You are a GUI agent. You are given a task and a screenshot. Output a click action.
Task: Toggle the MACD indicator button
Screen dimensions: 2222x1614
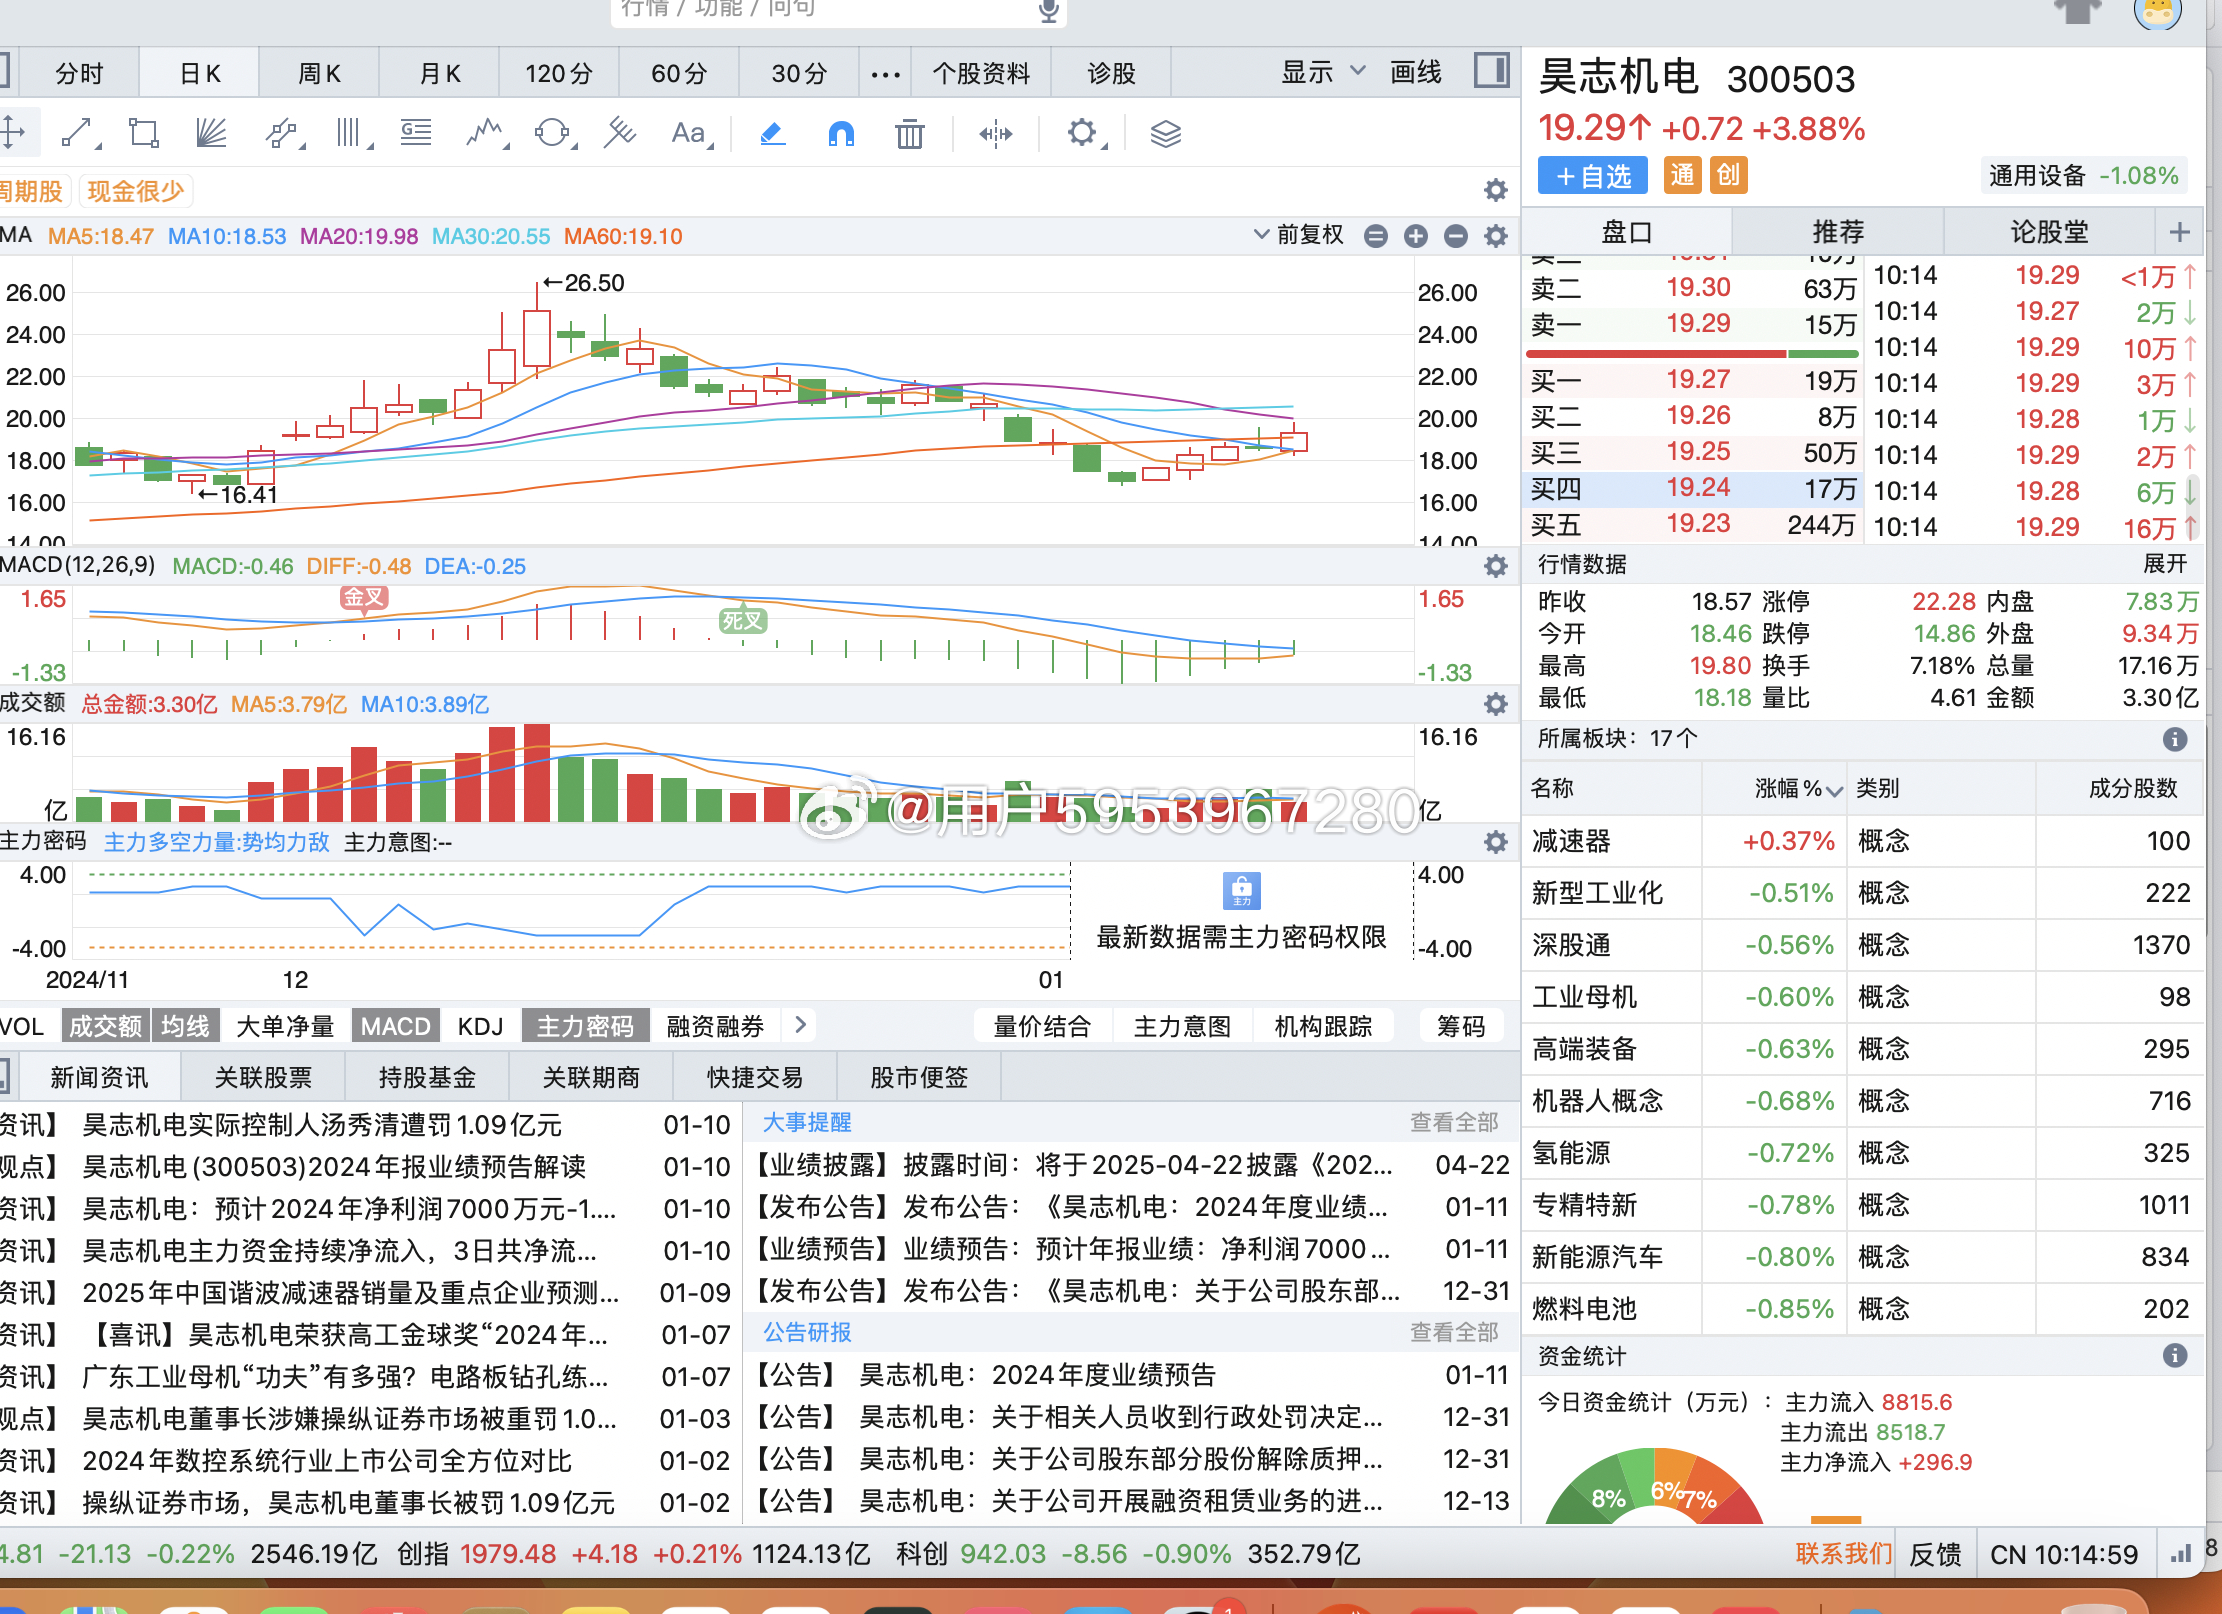pos(395,1026)
